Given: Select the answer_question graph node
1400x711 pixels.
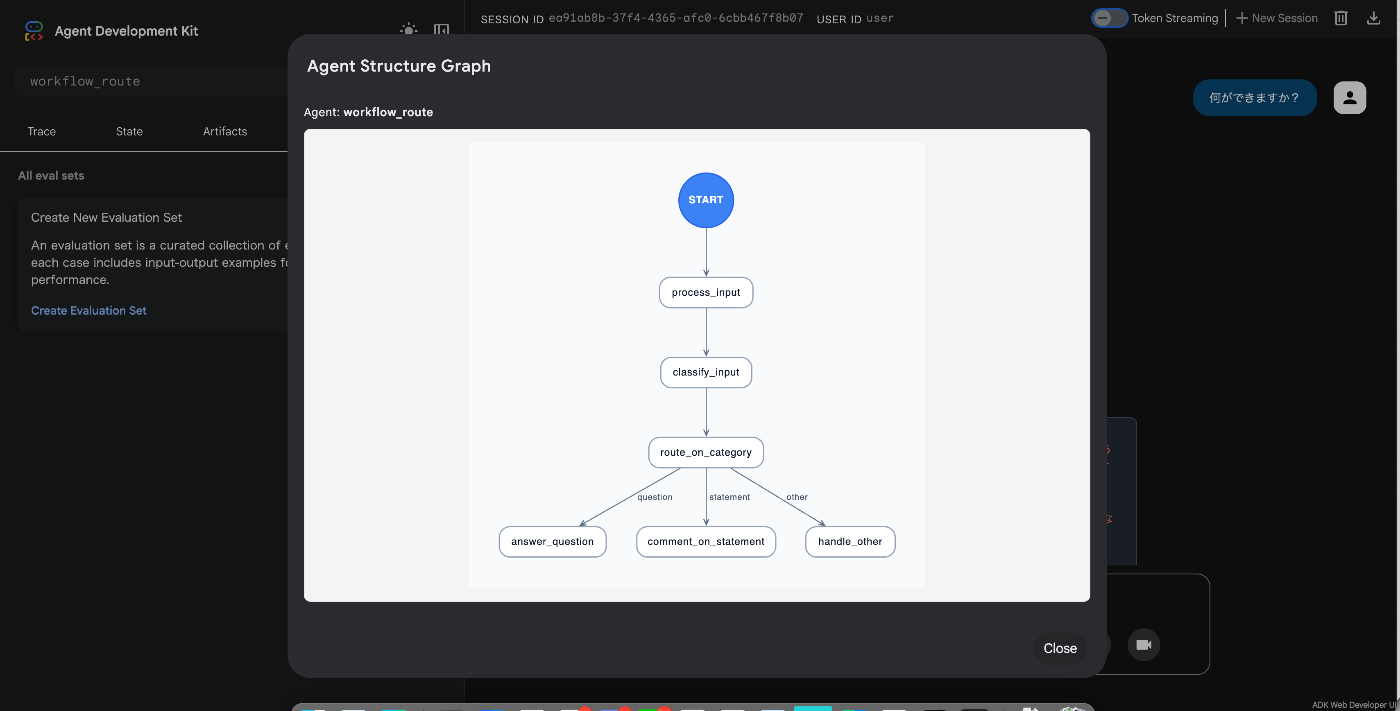Looking at the screenshot, I should click(x=553, y=542).
